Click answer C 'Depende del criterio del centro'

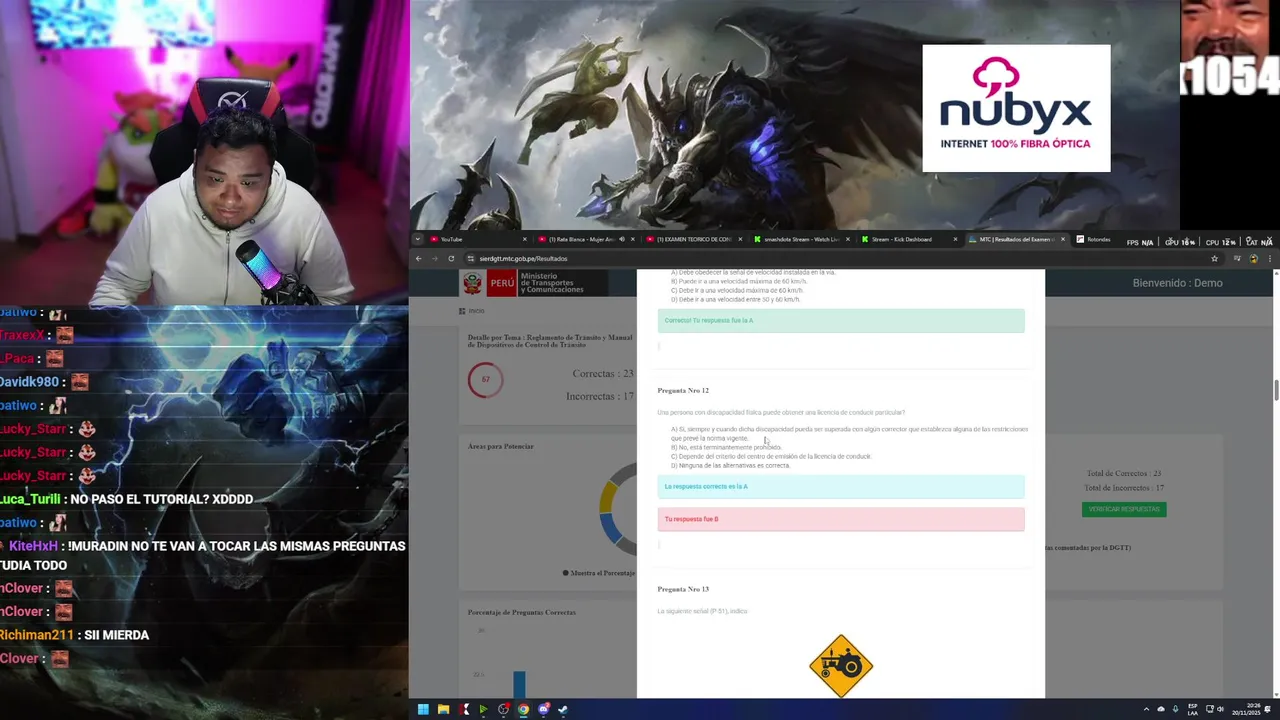click(x=771, y=456)
